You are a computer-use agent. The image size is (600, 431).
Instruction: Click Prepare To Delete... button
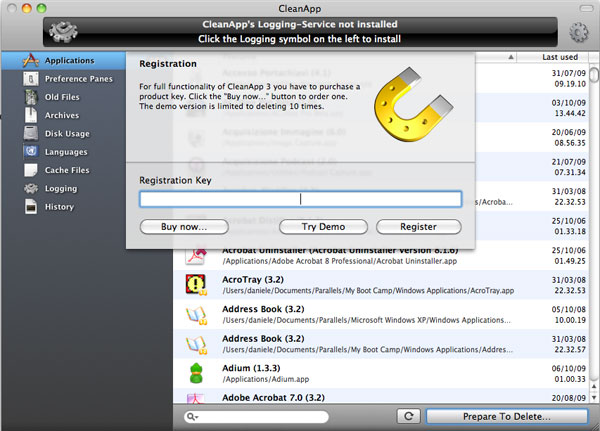click(507, 416)
